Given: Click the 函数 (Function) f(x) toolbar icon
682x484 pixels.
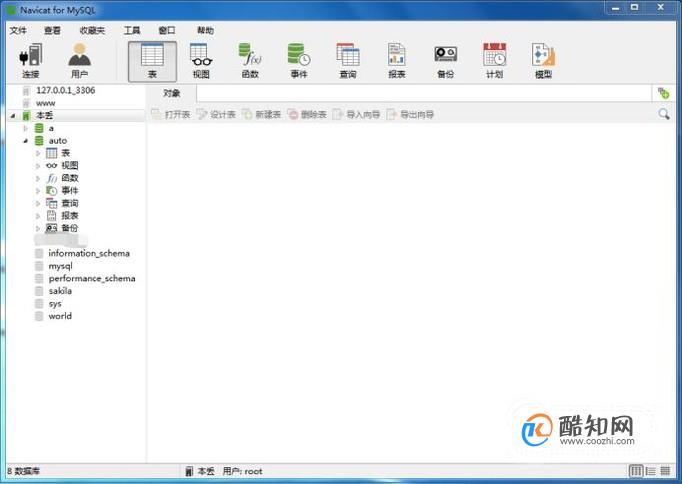Looking at the screenshot, I should pyautogui.click(x=250, y=60).
